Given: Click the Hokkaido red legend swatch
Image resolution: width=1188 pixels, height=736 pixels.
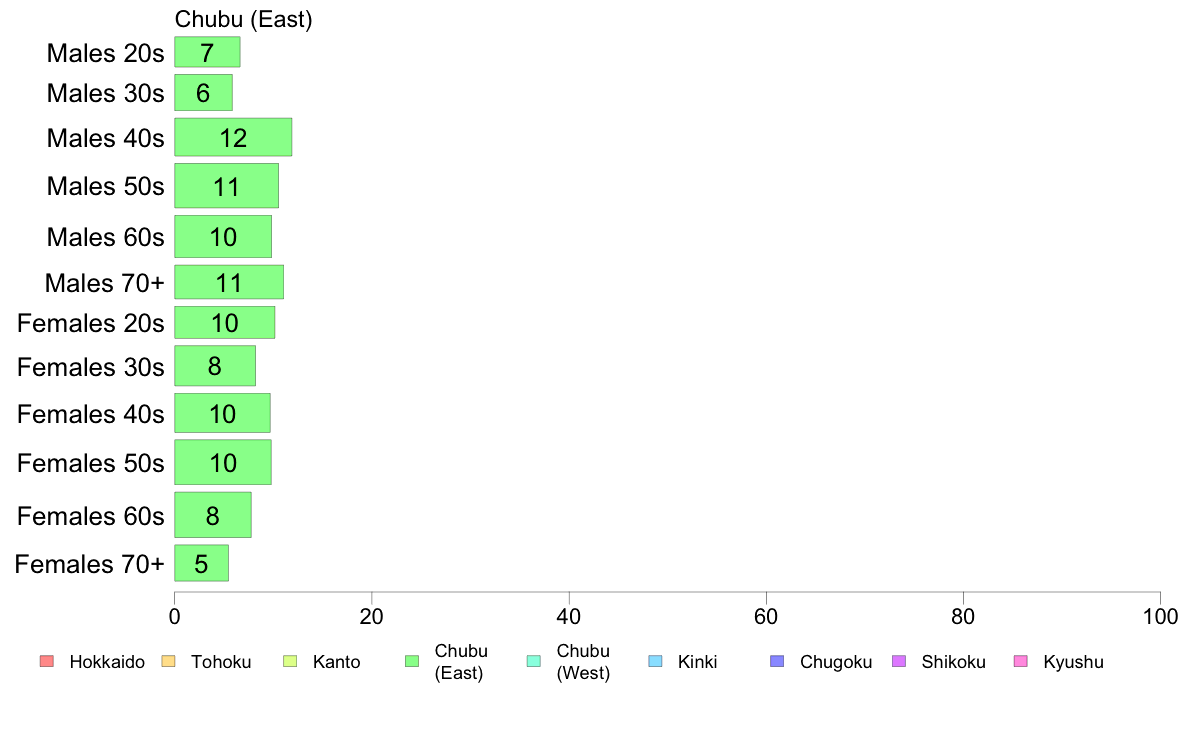Looking at the screenshot, I should (x=47, y=661).
